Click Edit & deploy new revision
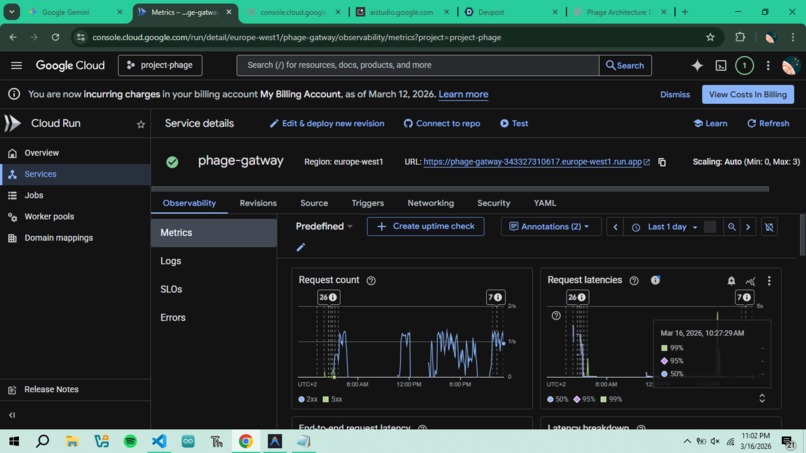Viewport: 806px width, 453px height. 327,123
